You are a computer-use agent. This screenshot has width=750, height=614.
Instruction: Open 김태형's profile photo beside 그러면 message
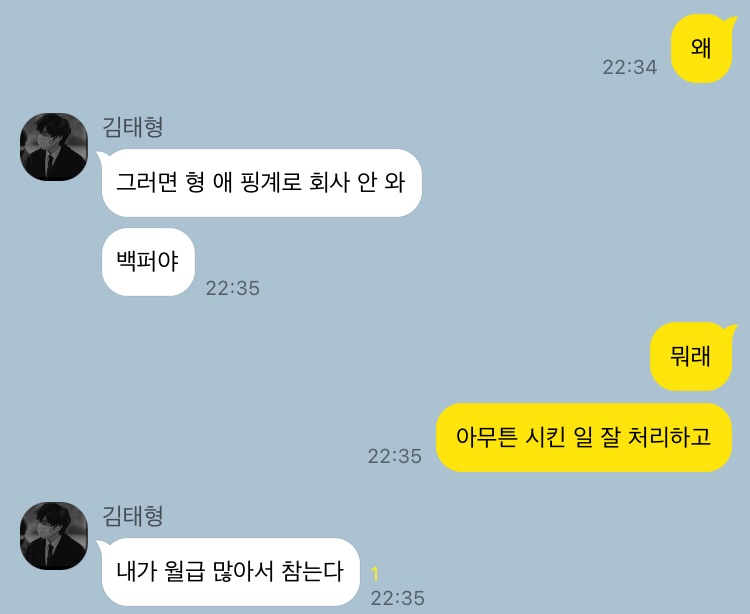54,147
